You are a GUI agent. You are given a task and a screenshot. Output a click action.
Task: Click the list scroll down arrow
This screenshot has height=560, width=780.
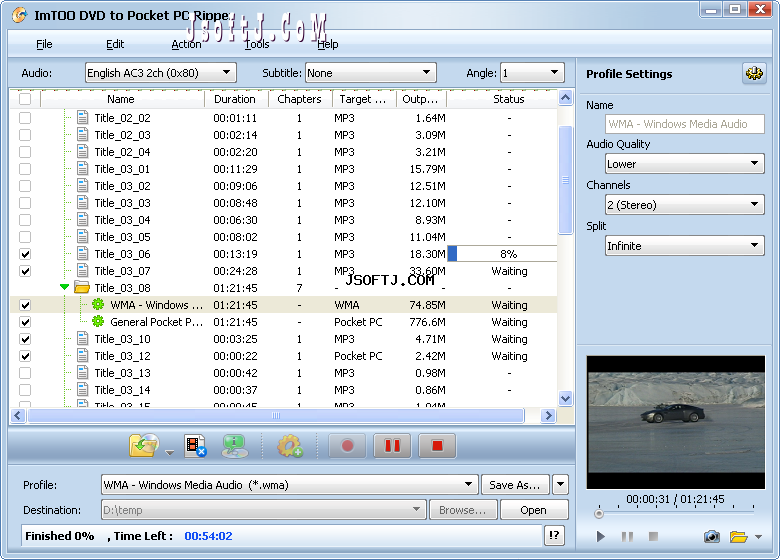click(565, 398)
